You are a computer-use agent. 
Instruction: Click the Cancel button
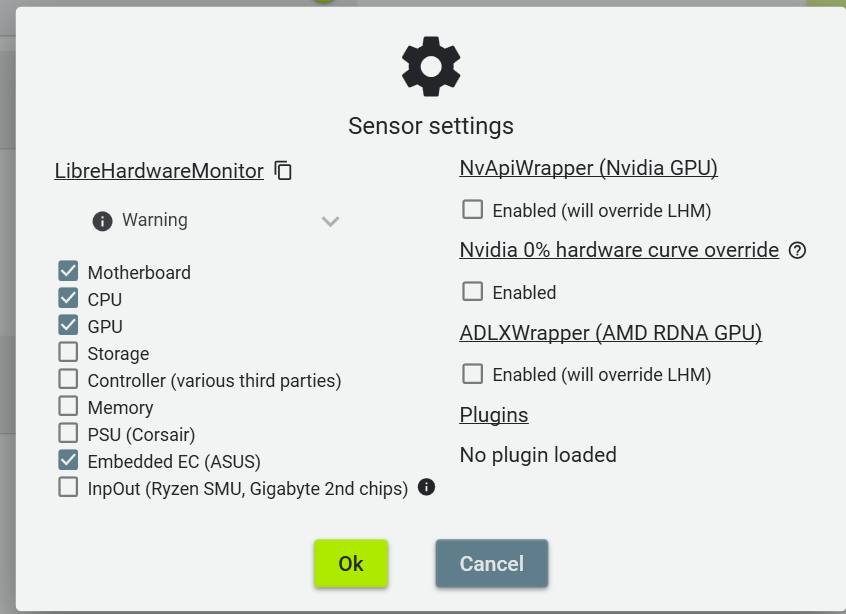tap(491, 564)
